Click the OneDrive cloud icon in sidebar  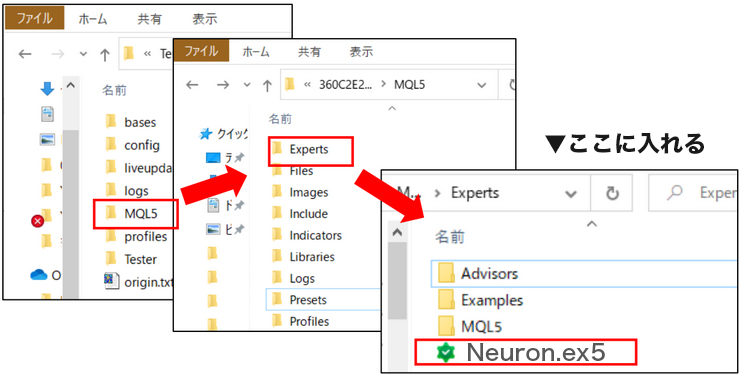coord(39,275)
